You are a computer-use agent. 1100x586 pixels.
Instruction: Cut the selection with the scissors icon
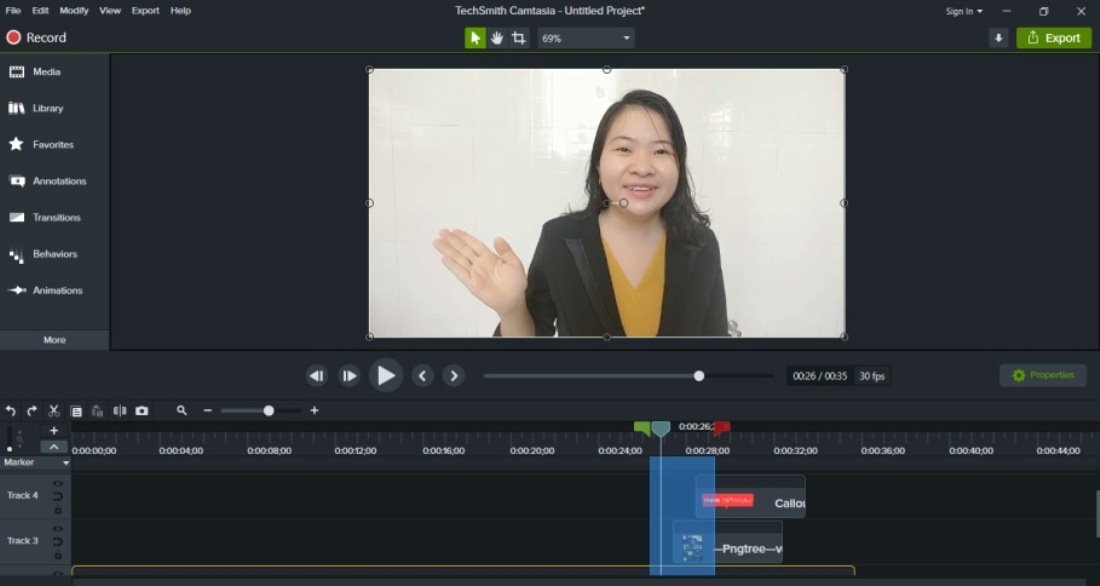pyautogui.click(x=54, y=411)
